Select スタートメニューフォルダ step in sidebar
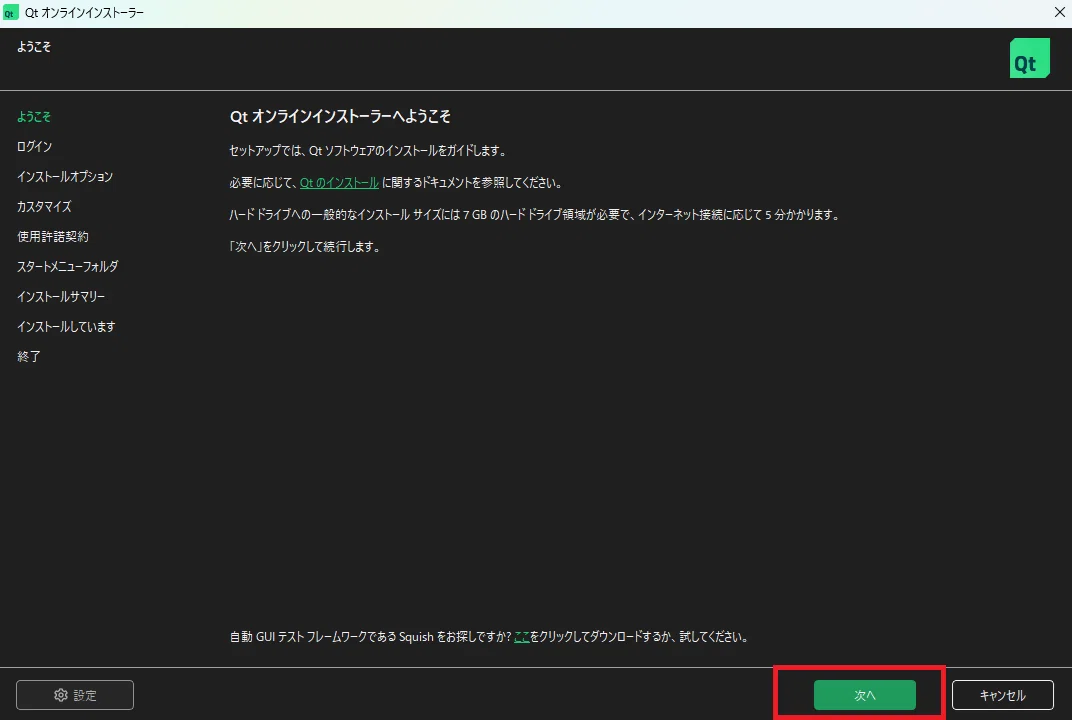The height and width of the screenshot is (720, 1072). coord(68,267)
